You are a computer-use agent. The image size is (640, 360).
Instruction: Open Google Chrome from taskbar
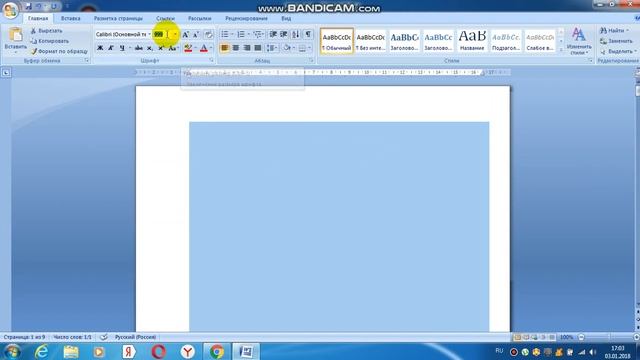point(217,351)
